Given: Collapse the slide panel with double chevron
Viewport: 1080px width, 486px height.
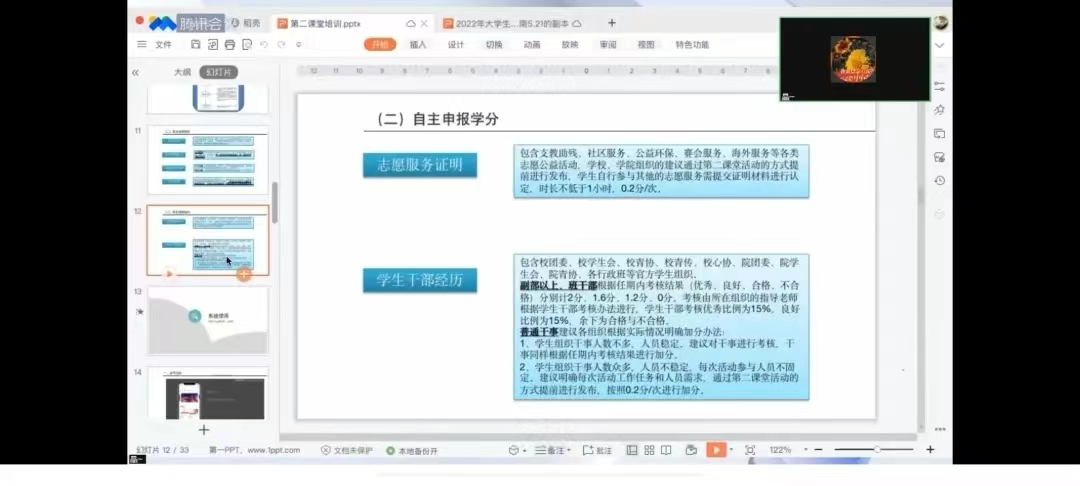Looking at the screenshot, I should 135,72.
